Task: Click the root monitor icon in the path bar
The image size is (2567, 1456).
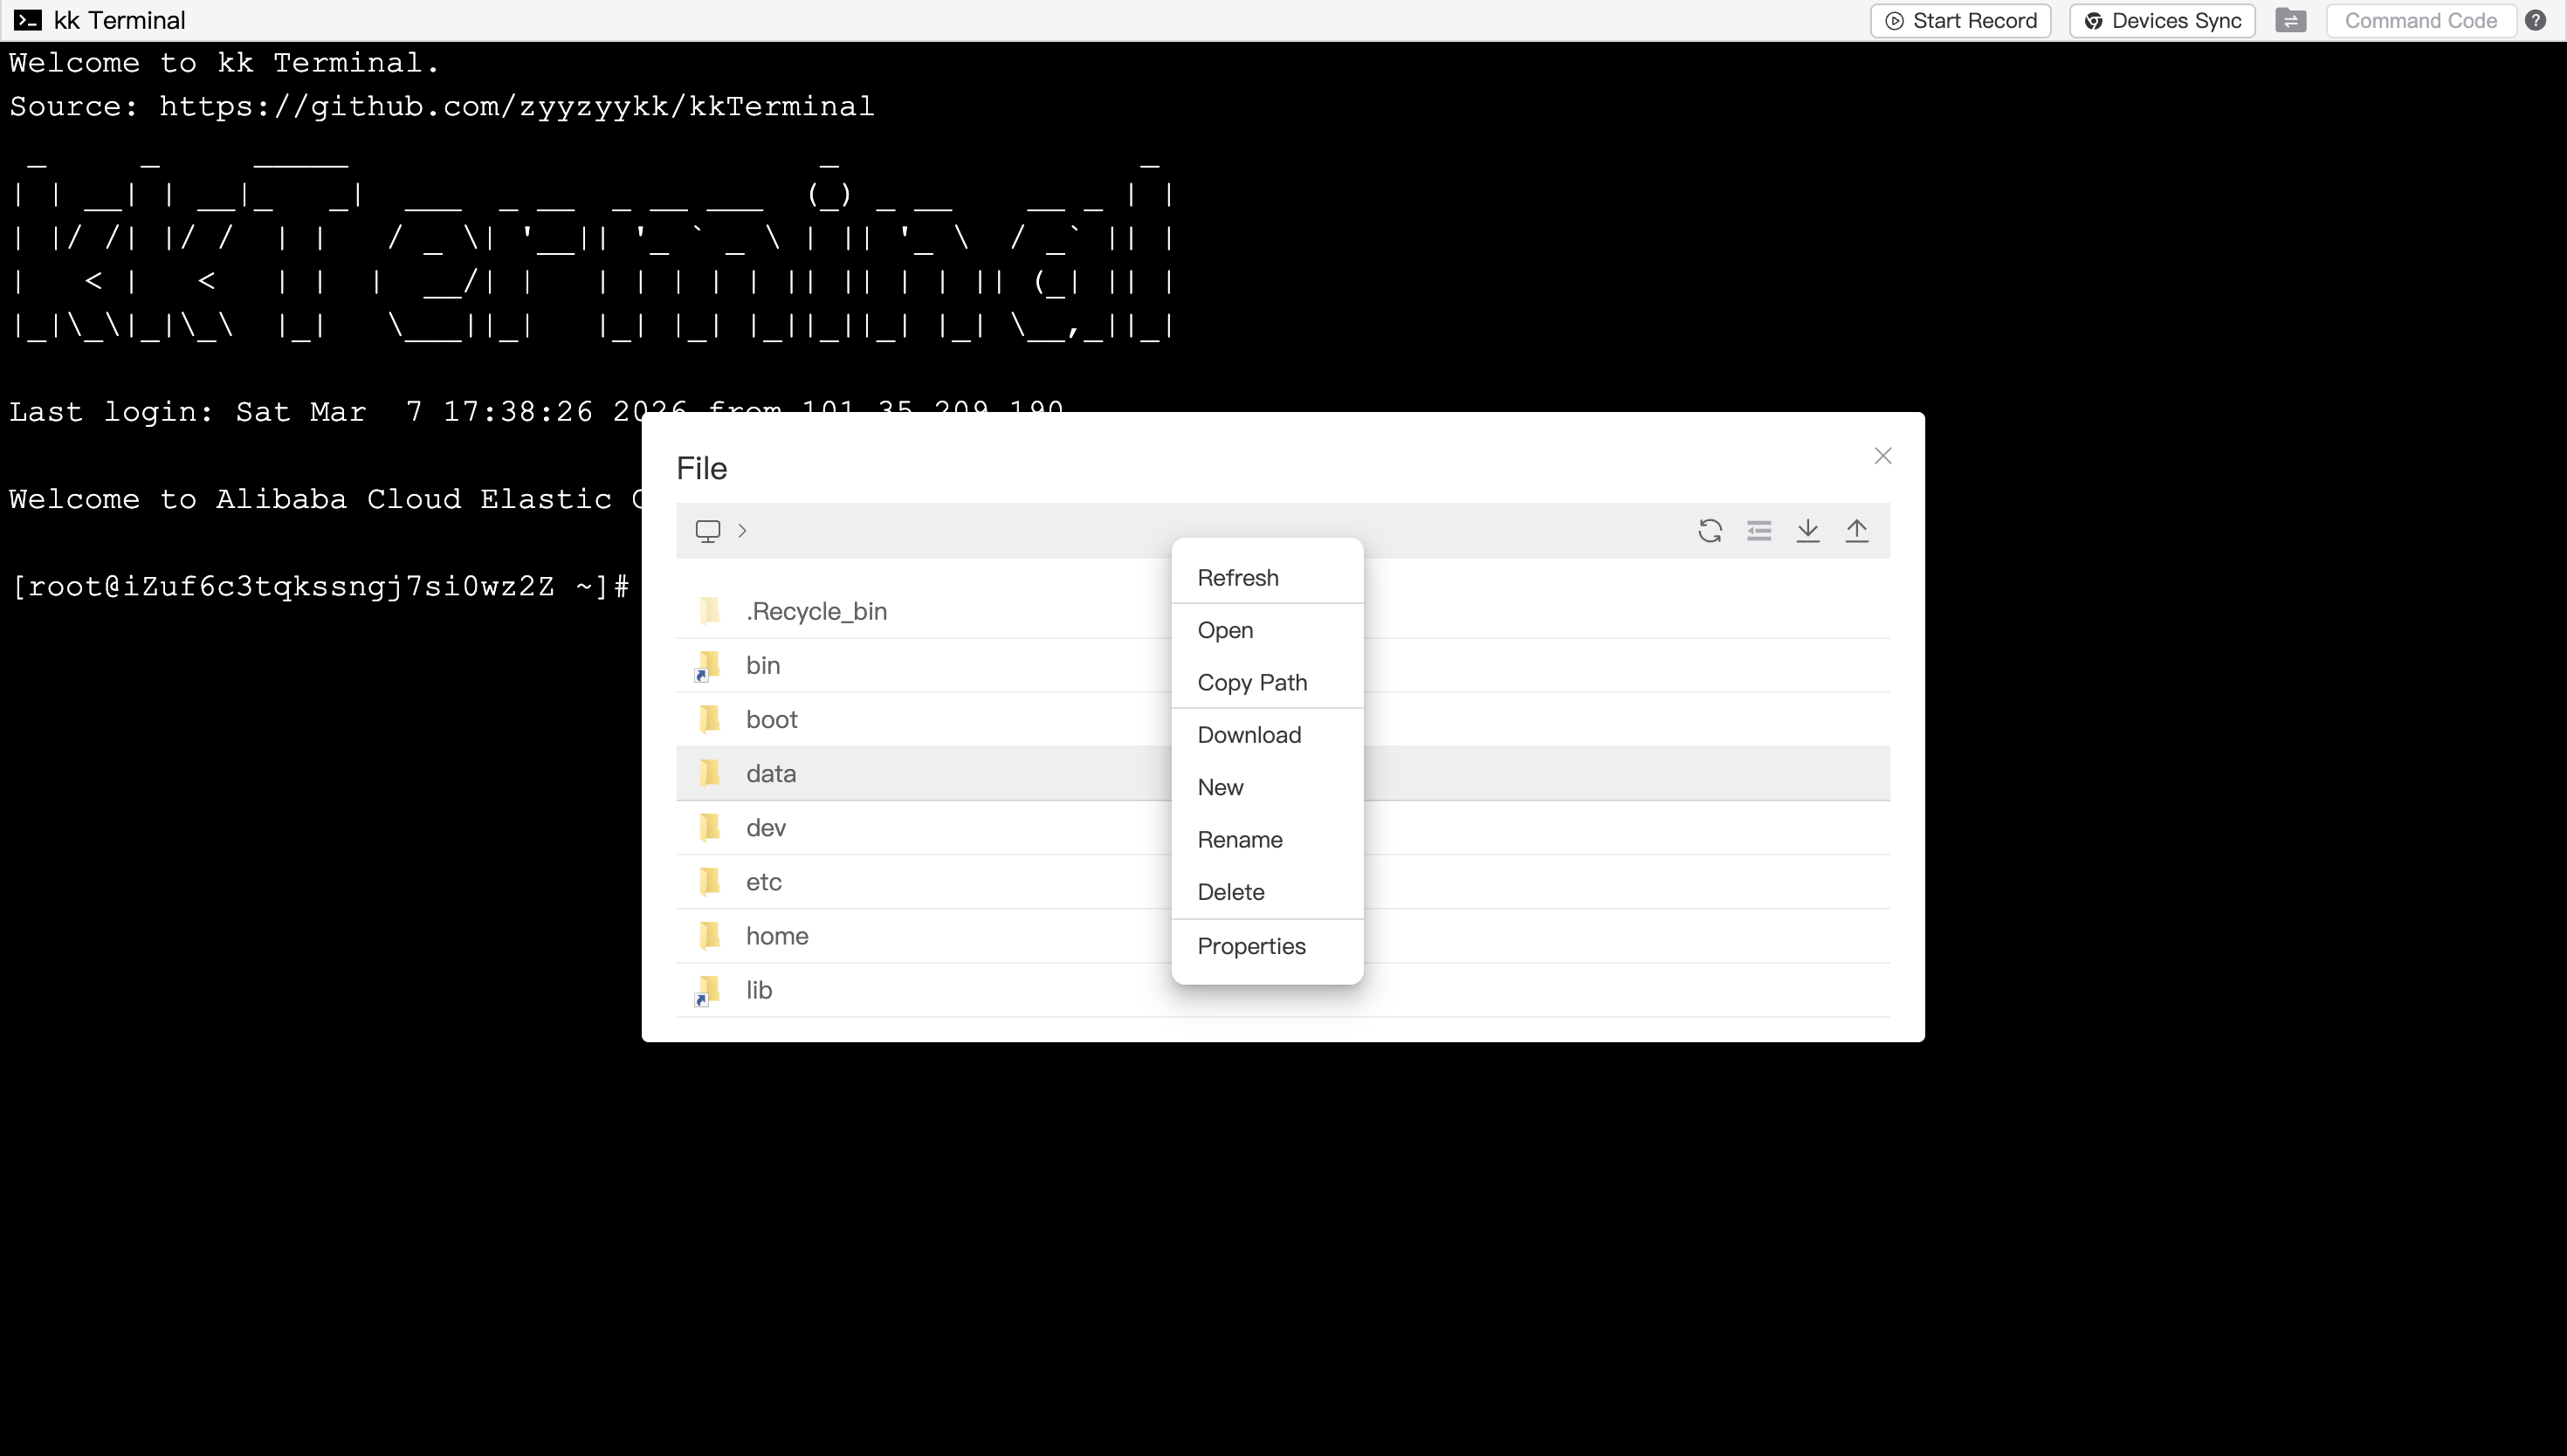Action: (x=708, y=531)
